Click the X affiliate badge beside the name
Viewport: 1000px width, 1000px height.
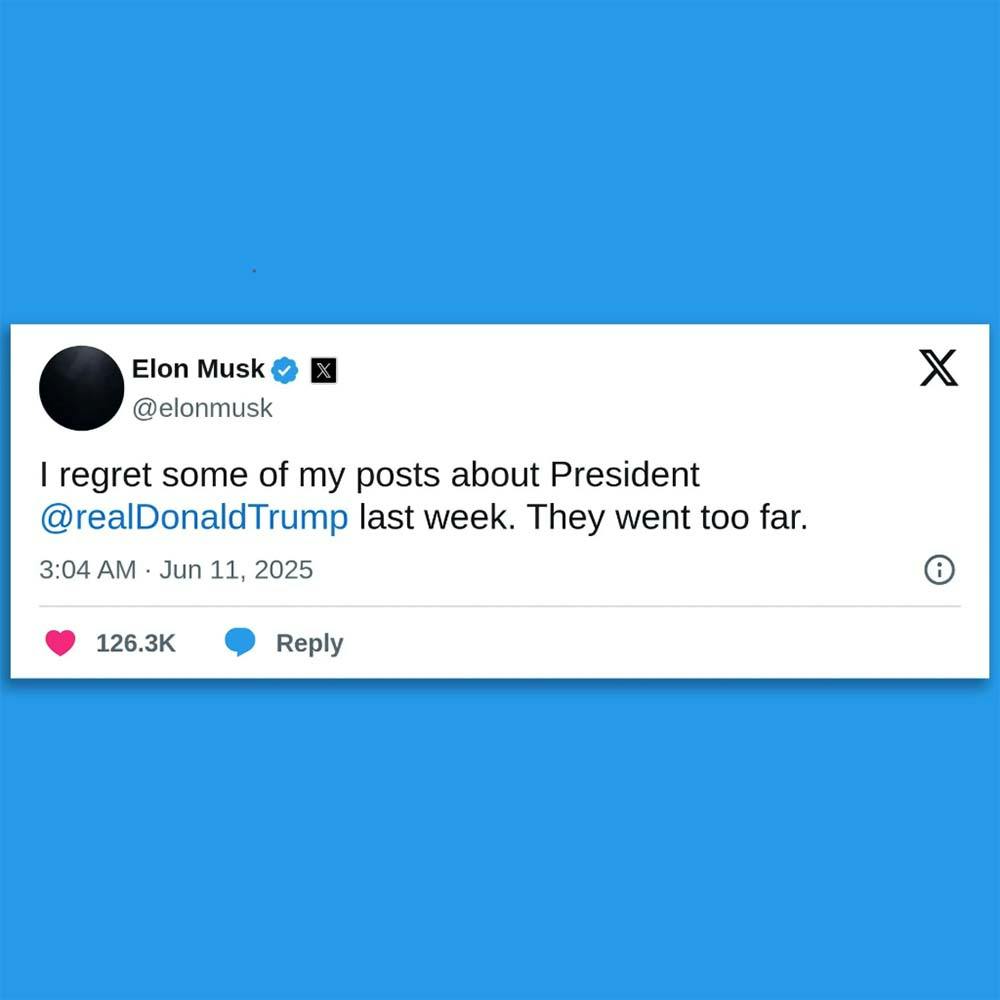[x=323, y=370]
